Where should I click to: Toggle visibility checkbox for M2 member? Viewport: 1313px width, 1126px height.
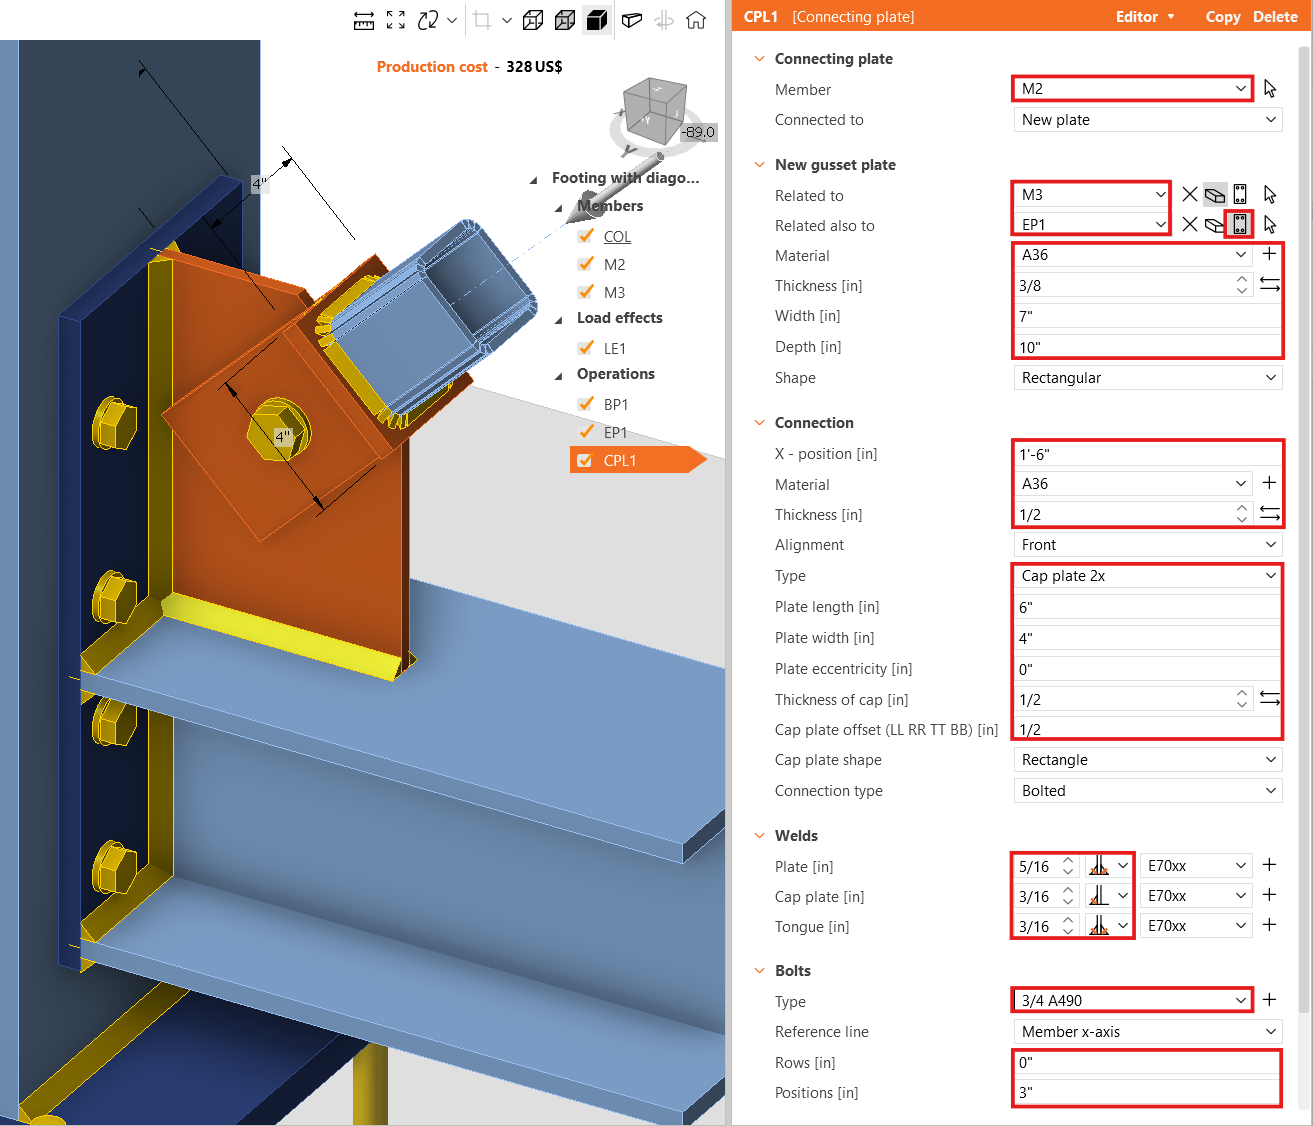[x=586, y=264]
